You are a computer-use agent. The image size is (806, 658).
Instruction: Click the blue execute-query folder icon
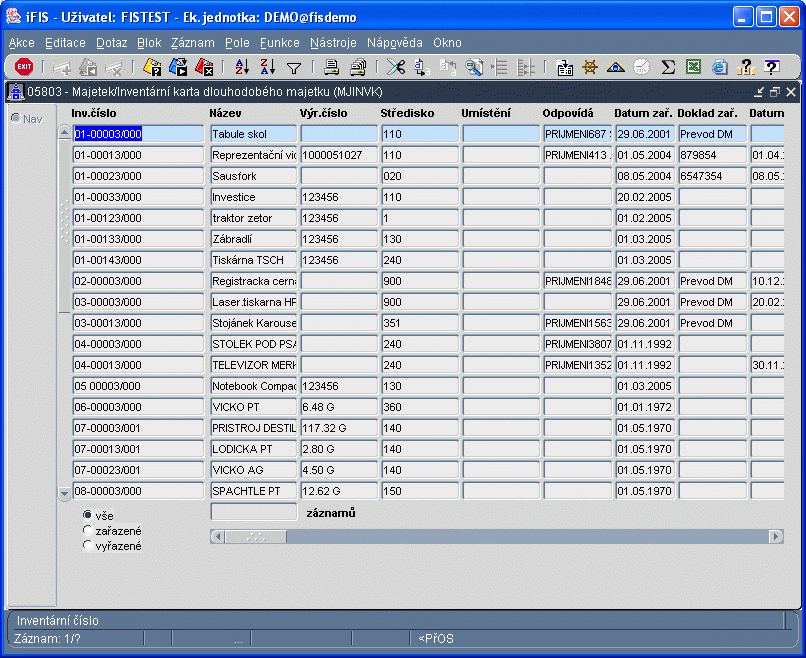(x=178, y=67)
